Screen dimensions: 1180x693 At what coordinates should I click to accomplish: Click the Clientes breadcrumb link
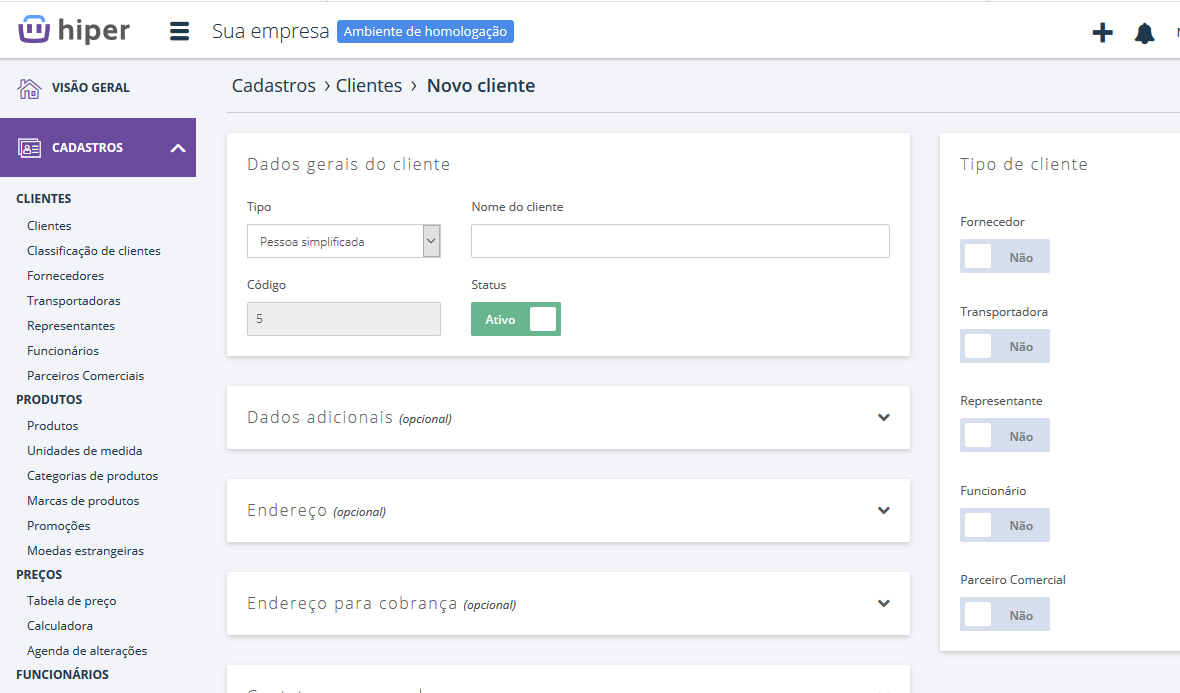click(x=369, y=86)
